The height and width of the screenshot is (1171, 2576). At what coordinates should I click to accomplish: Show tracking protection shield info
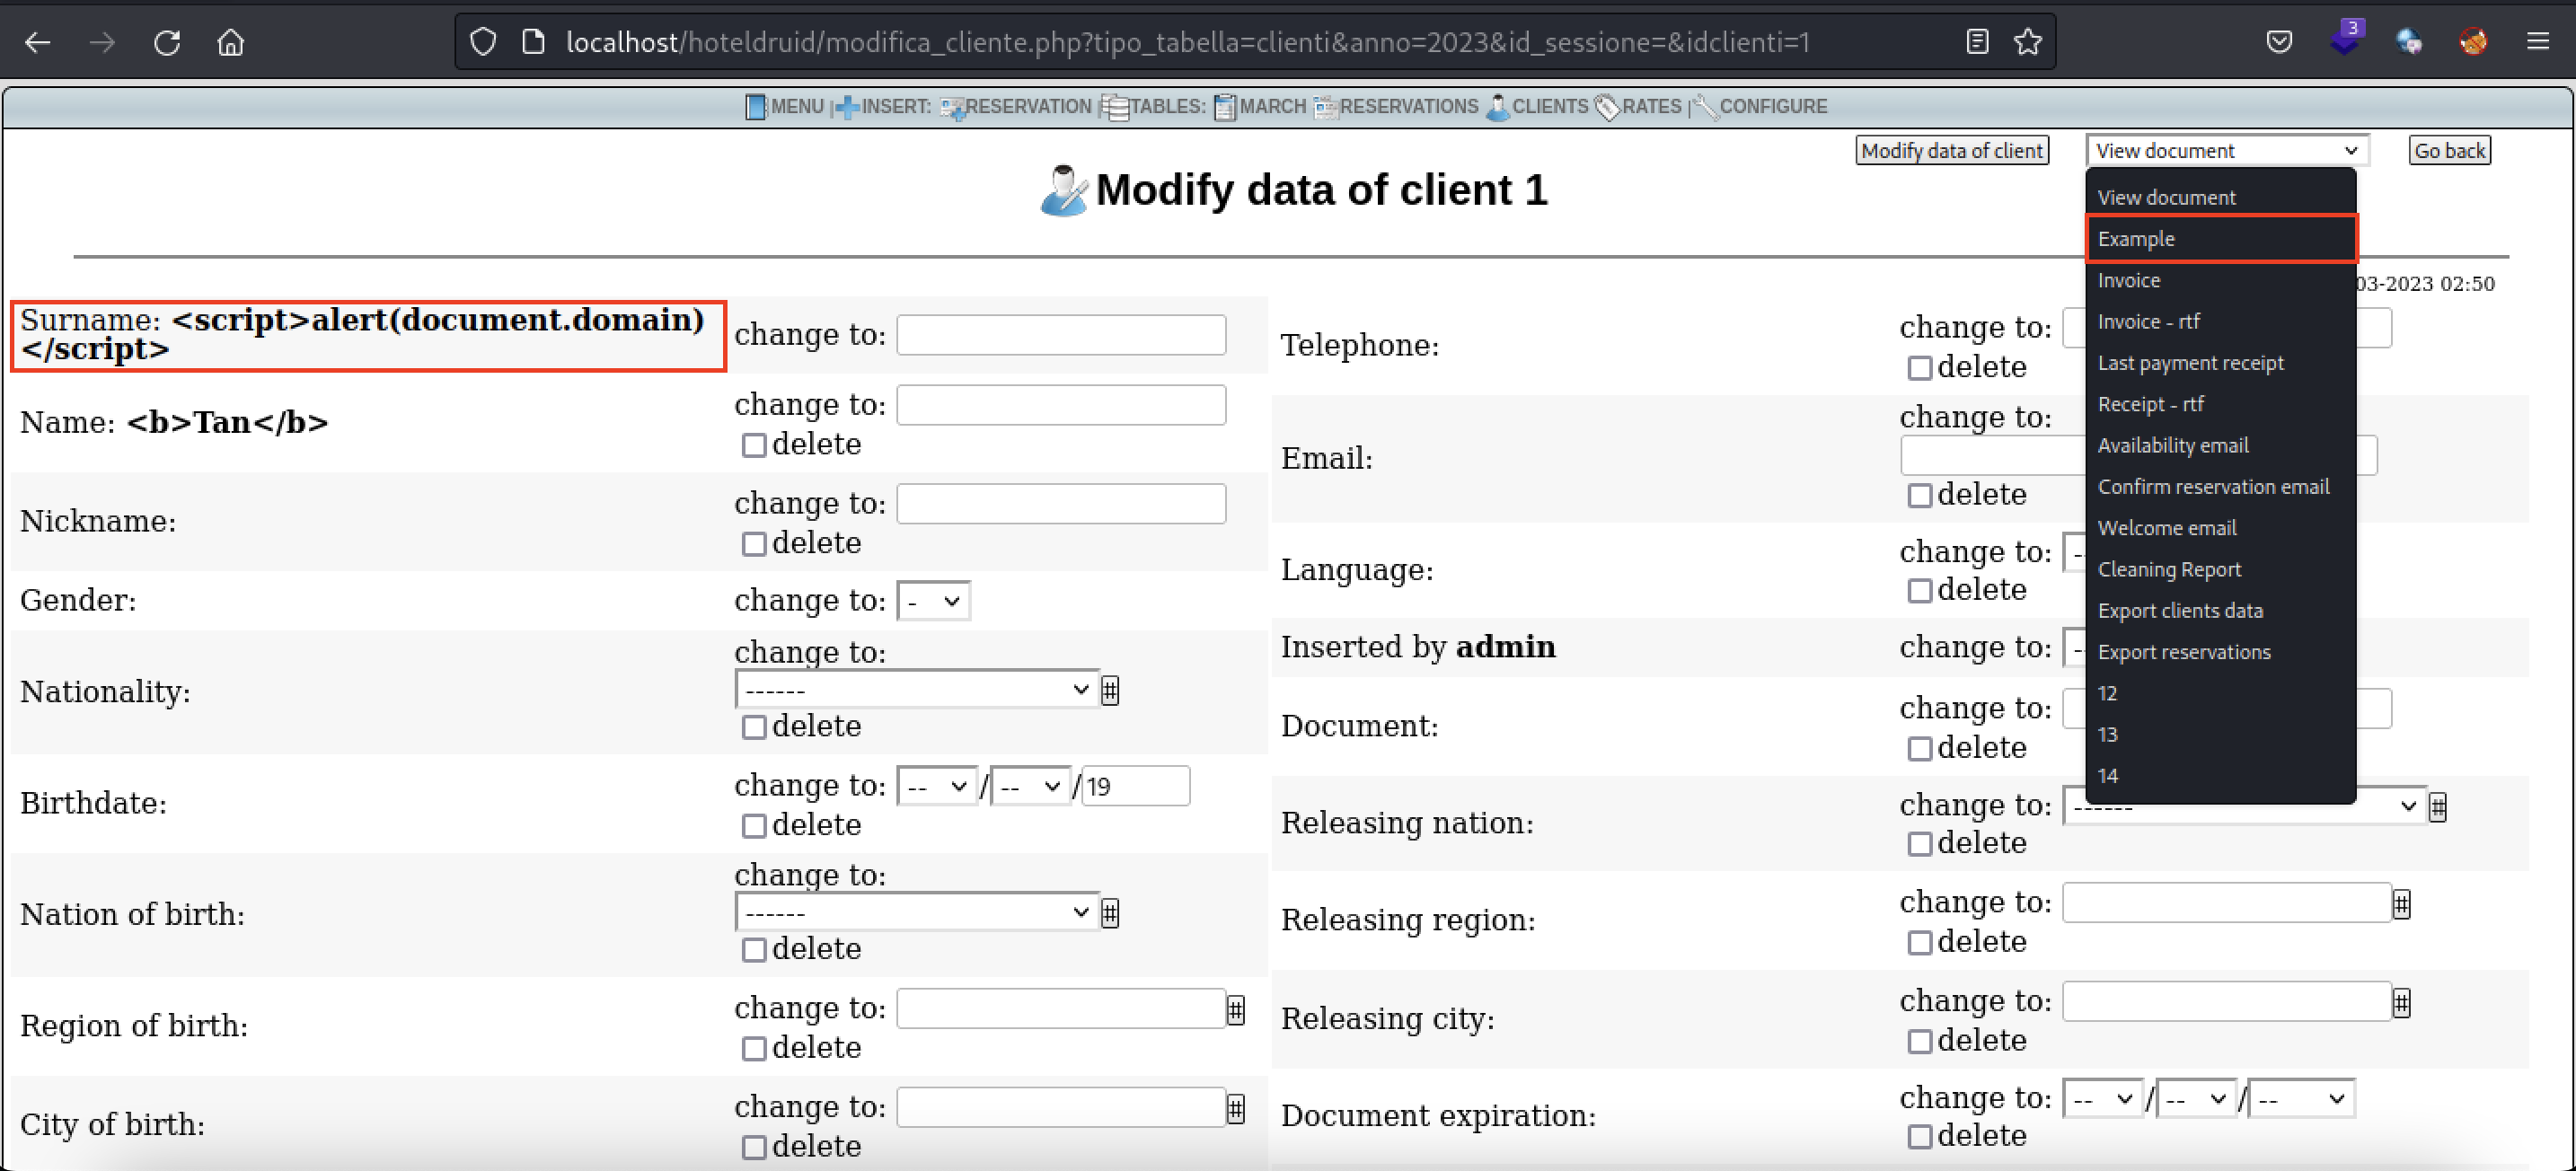click(x=483, y=42)
